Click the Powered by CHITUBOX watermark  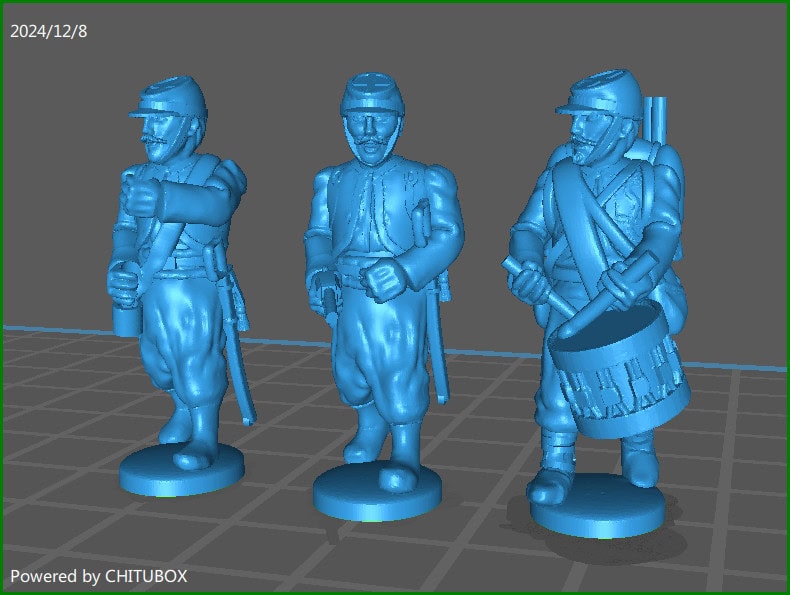(x=98, y=576)
